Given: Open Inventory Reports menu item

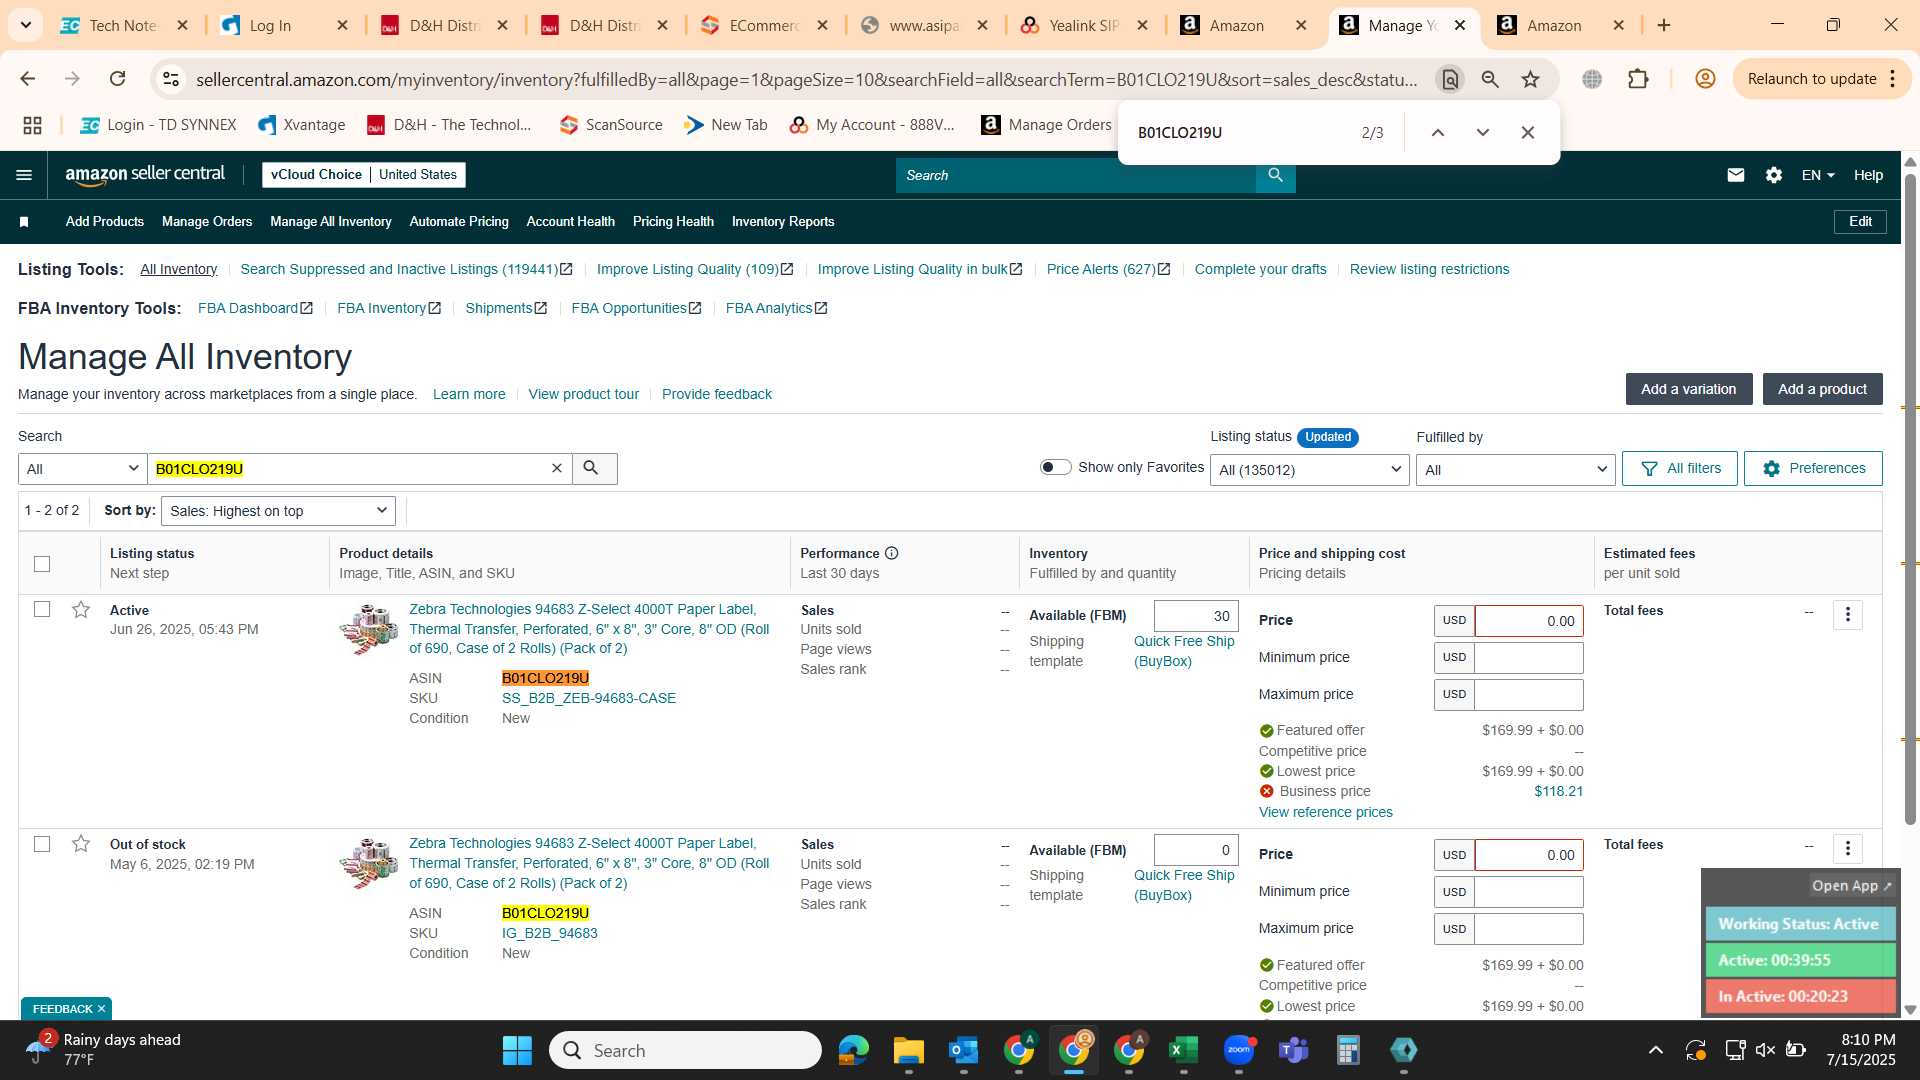Looking at the screenshot, I should tap(783, 222).
